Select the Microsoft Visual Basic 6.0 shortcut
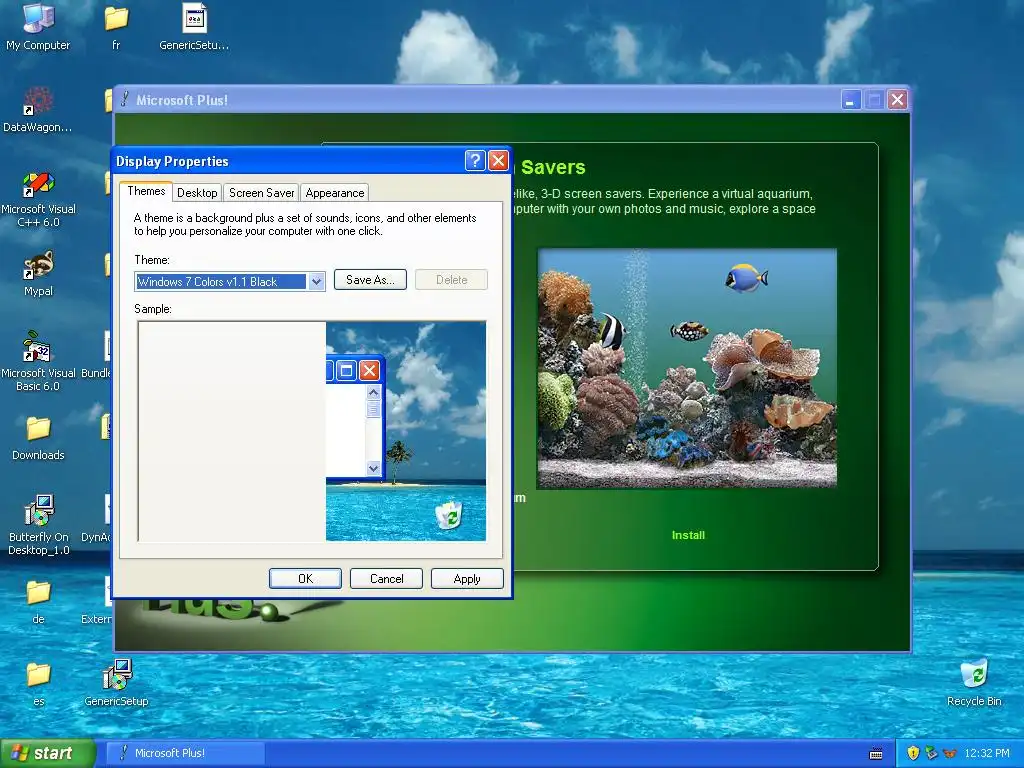1024x768 pixels. pos(38,361)
